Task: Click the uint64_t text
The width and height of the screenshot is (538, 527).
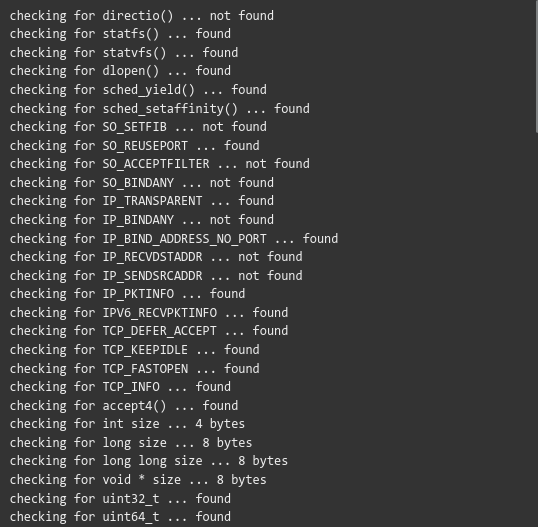Action: (x=131, y=517)
